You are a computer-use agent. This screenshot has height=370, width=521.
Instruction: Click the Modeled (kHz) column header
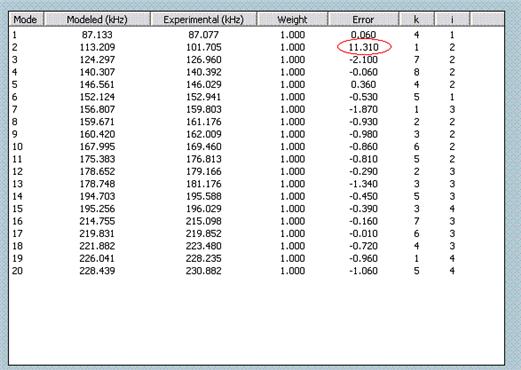pos(97,20)
